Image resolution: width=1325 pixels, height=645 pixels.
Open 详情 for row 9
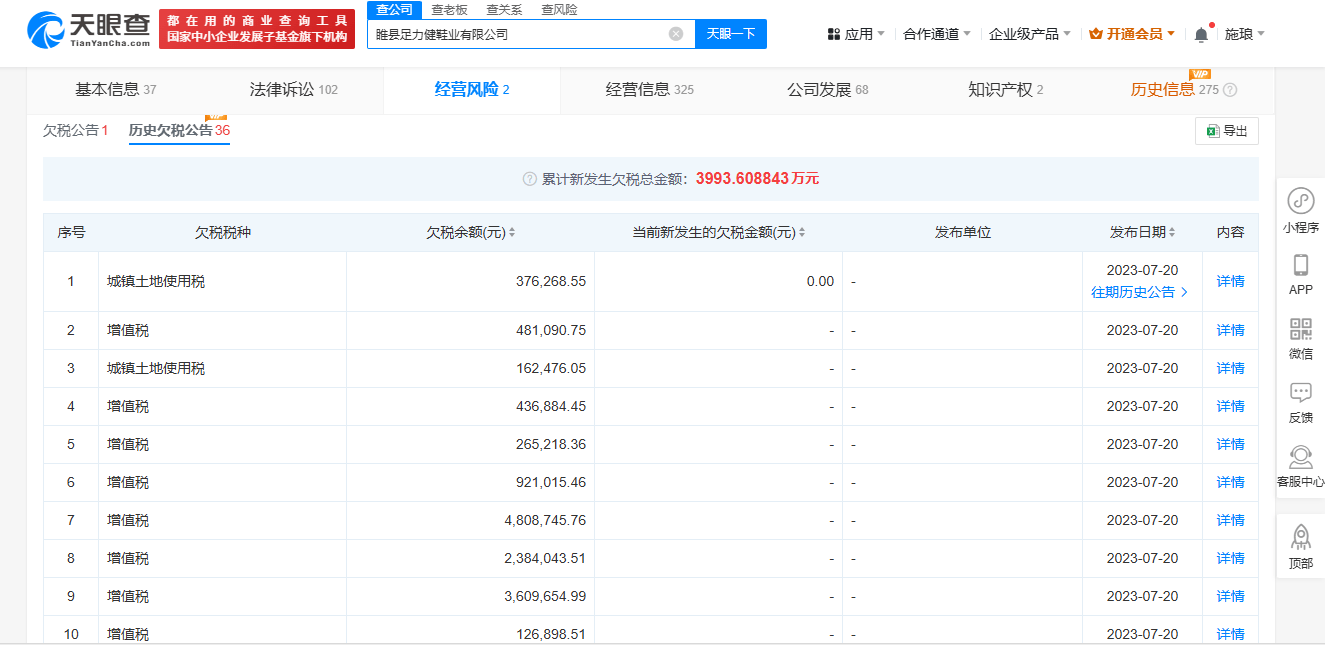(x=1230, y=596)
